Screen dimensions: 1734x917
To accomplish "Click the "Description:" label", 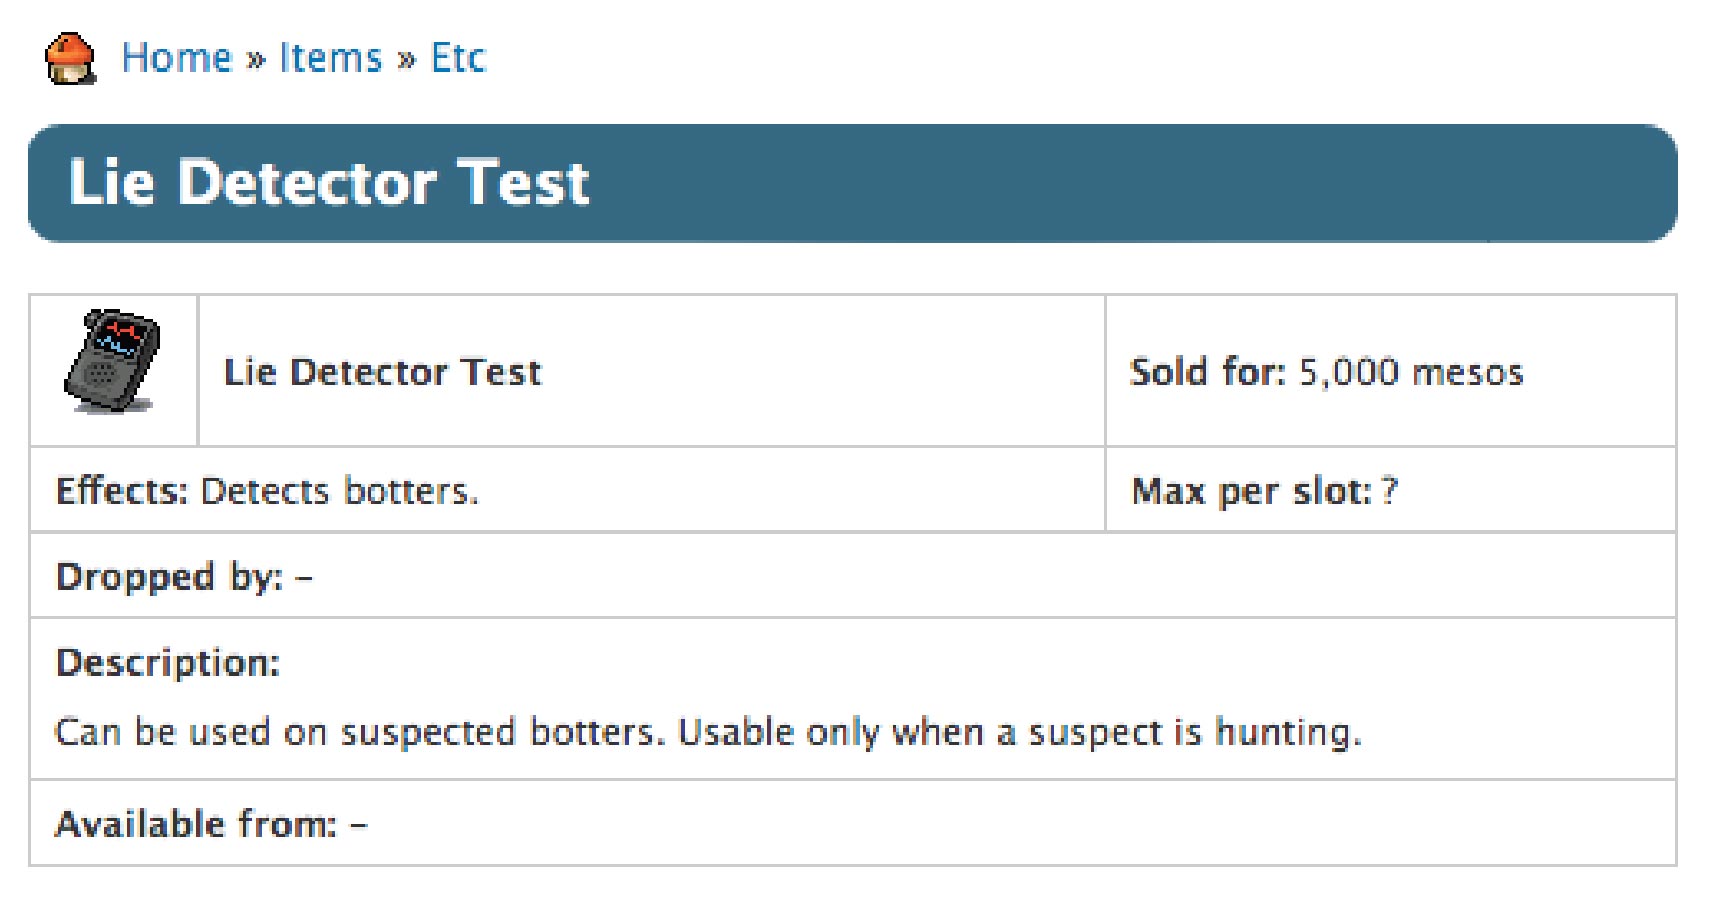I will [168, 662].
